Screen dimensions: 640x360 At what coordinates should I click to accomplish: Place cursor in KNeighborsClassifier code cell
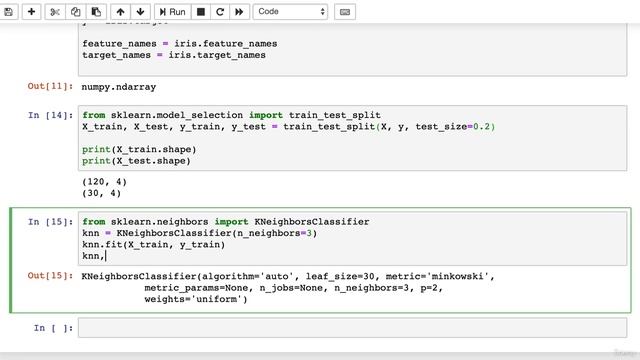352,238
